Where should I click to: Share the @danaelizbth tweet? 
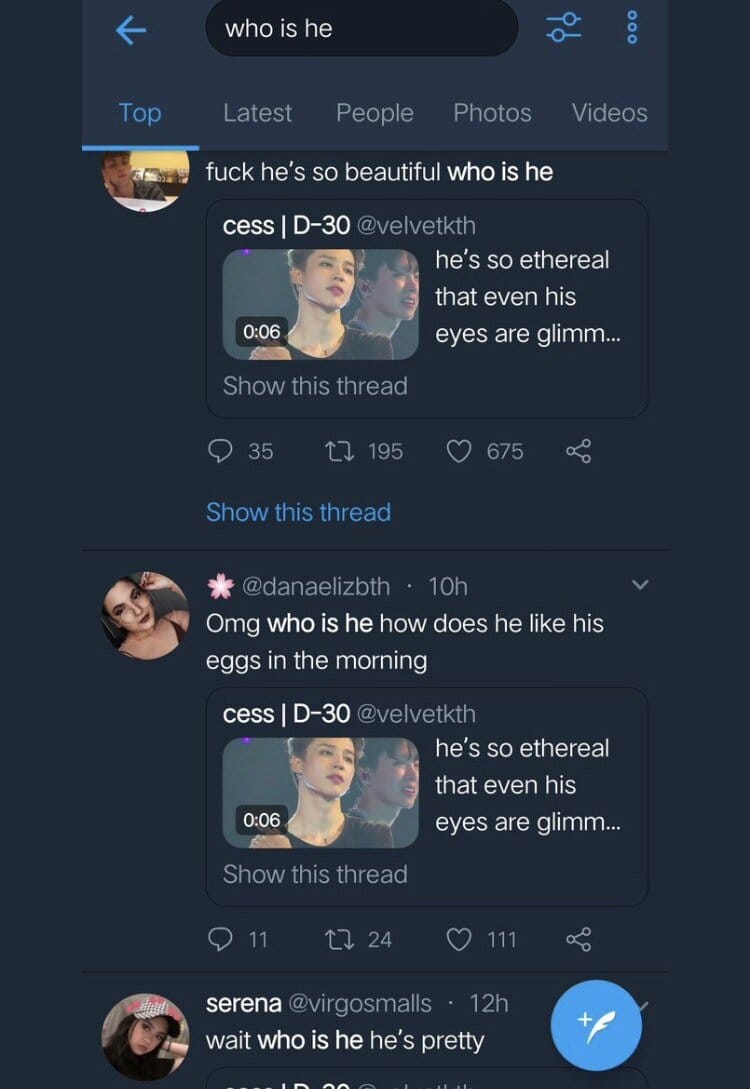pyautogui.click(x=578, y=939)
